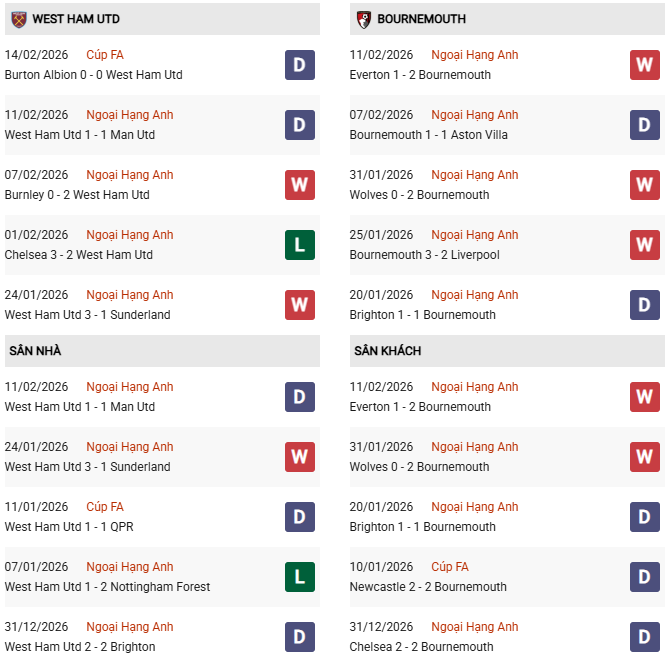This screenshot has width=666, height=661.
Task: Open the West Ham Utd 2-2 Brighton result
Action: 80,647
